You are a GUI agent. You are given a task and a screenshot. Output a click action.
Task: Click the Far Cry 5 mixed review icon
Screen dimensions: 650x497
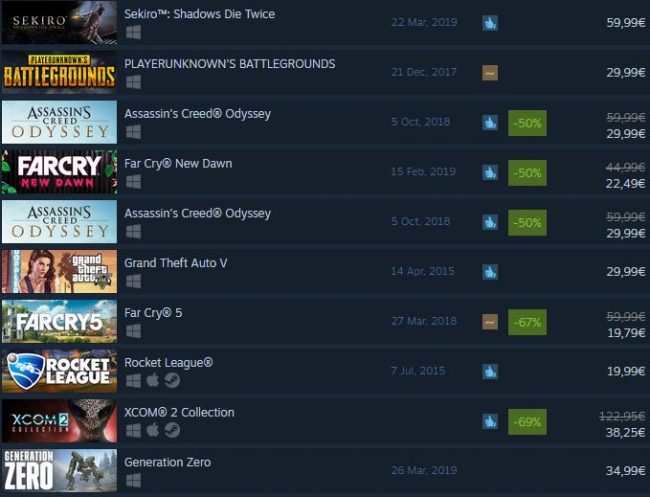(x=490, y=322)
